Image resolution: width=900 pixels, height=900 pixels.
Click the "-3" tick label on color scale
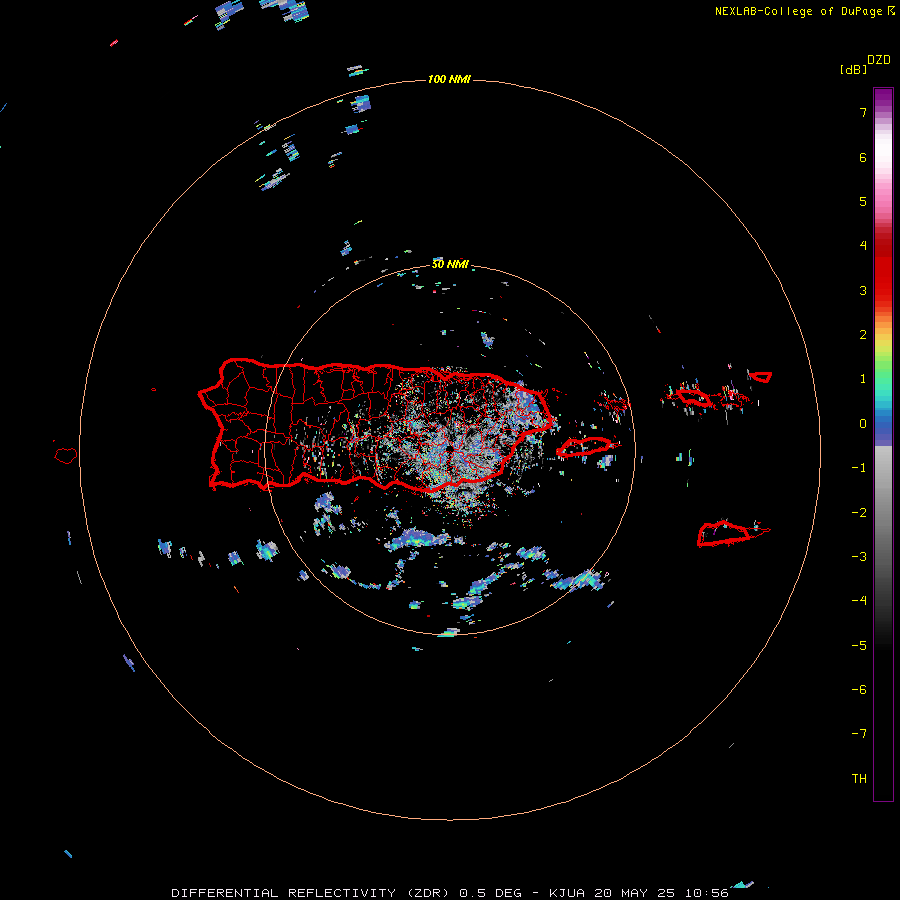(859, 557)
